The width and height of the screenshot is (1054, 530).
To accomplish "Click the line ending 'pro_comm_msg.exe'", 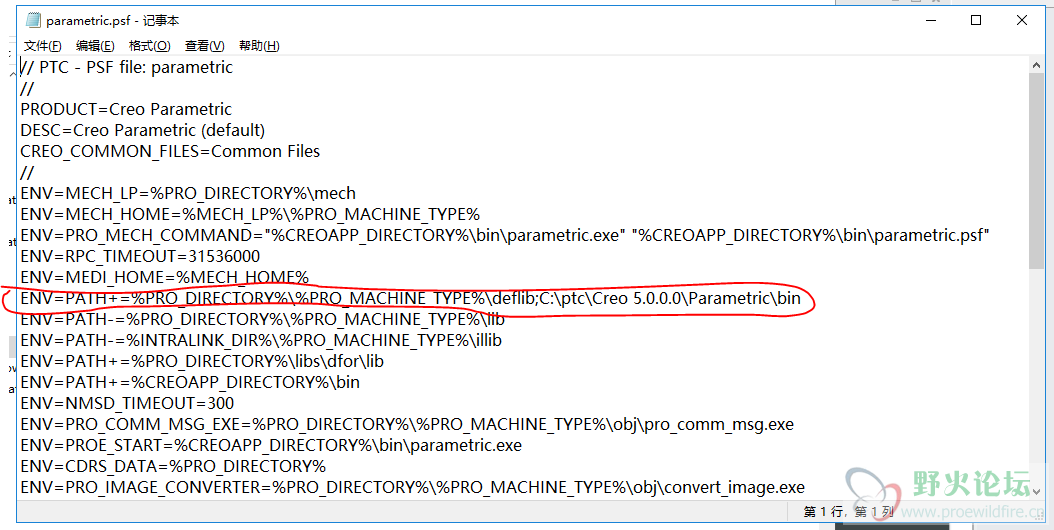I will point(407,424).
